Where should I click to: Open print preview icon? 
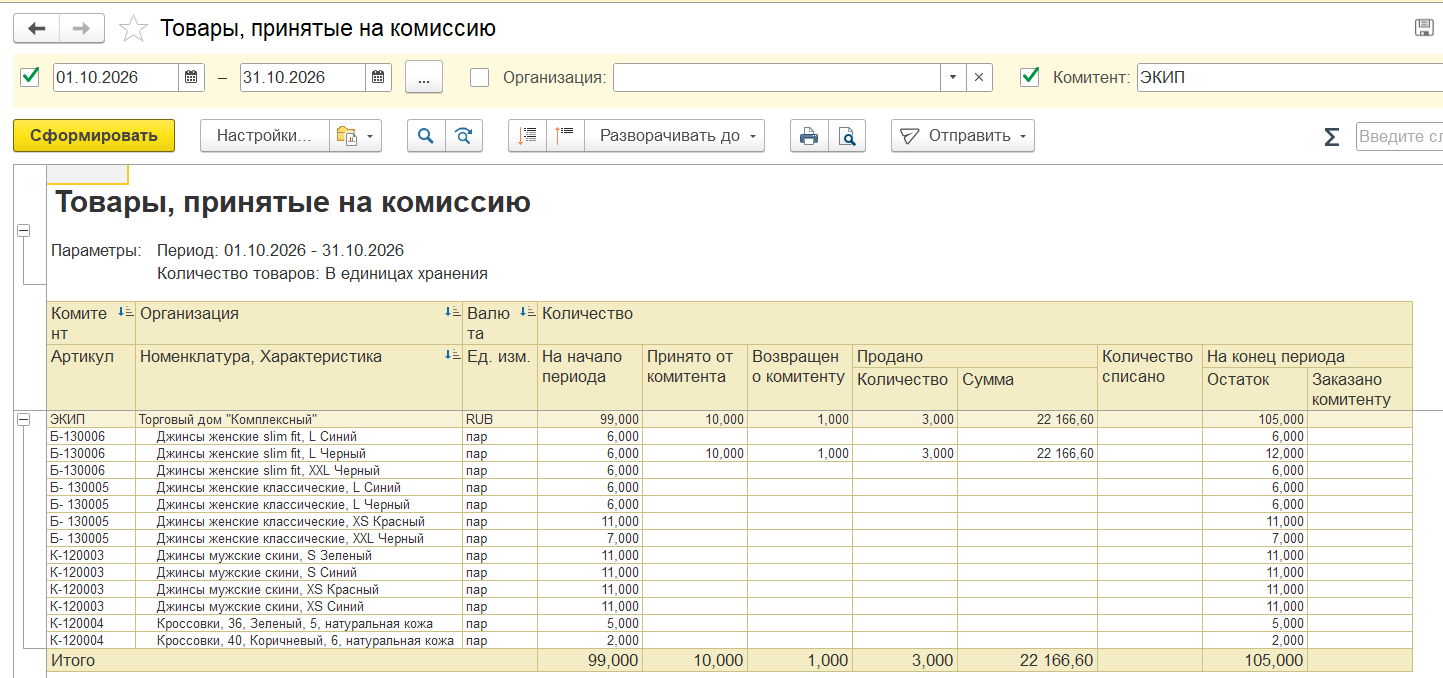(x=847, y=136)
